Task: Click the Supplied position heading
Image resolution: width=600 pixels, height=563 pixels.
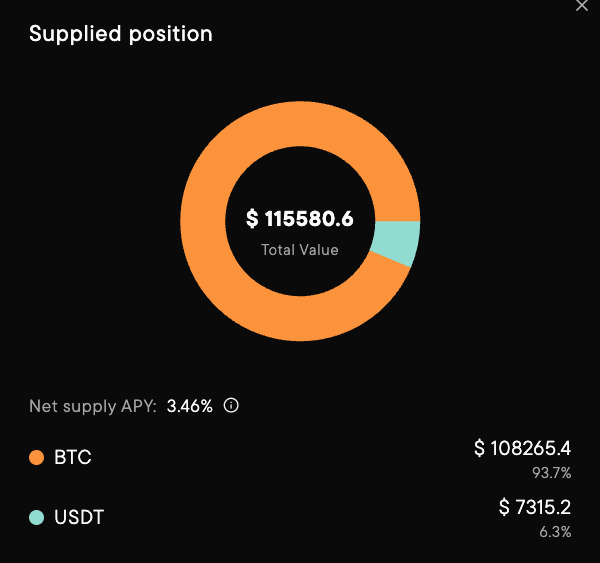Action: pos(121,34)
